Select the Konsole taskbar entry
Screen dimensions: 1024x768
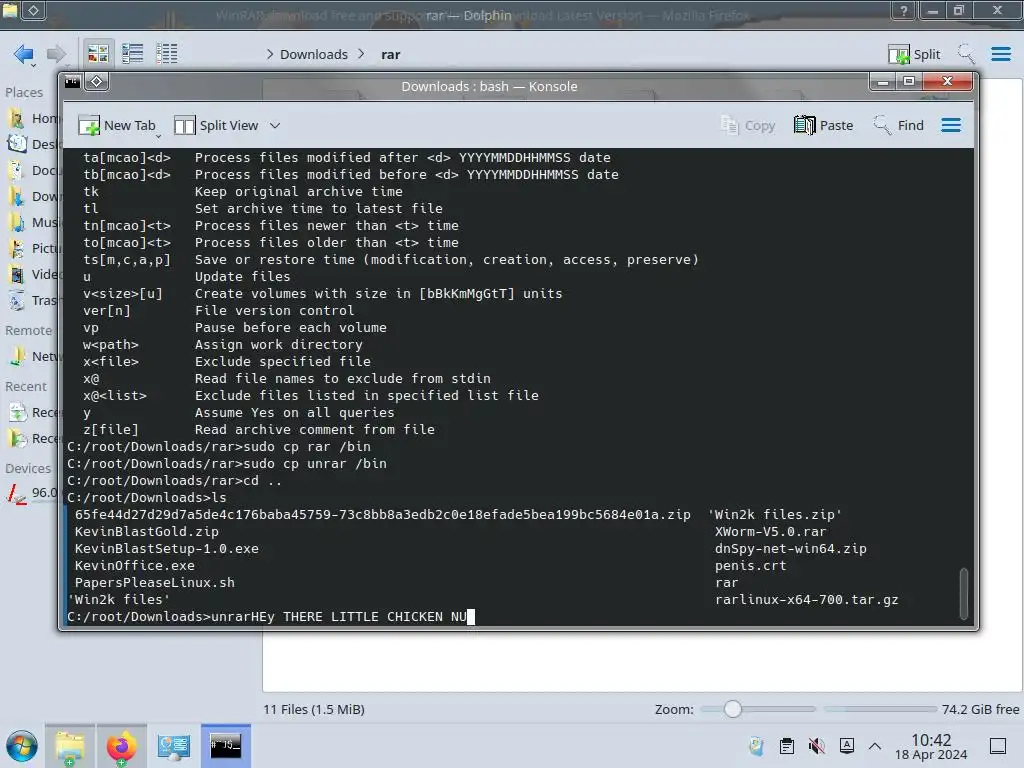pos(225,746)
